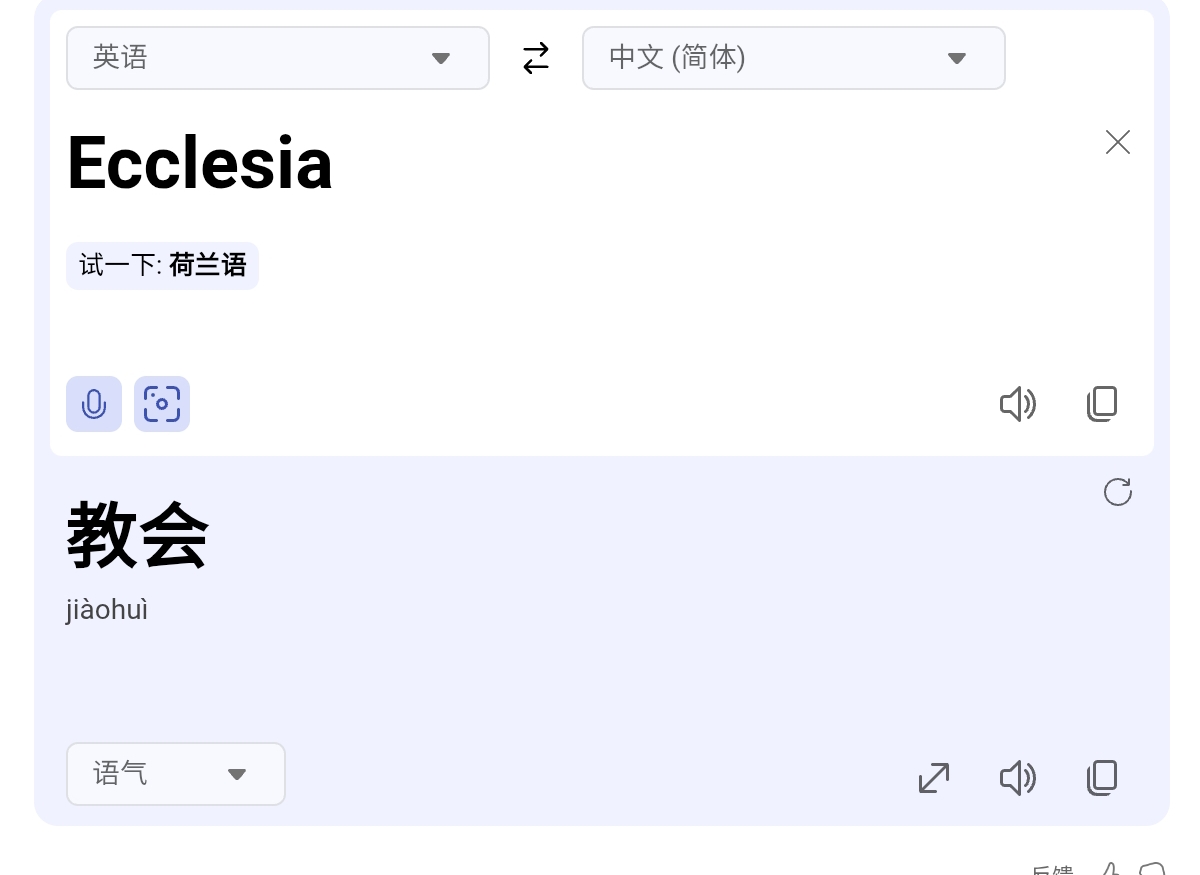The image size is (1200, 875).
Task: Copy the translated text 教会
Action: [1102, 777]
